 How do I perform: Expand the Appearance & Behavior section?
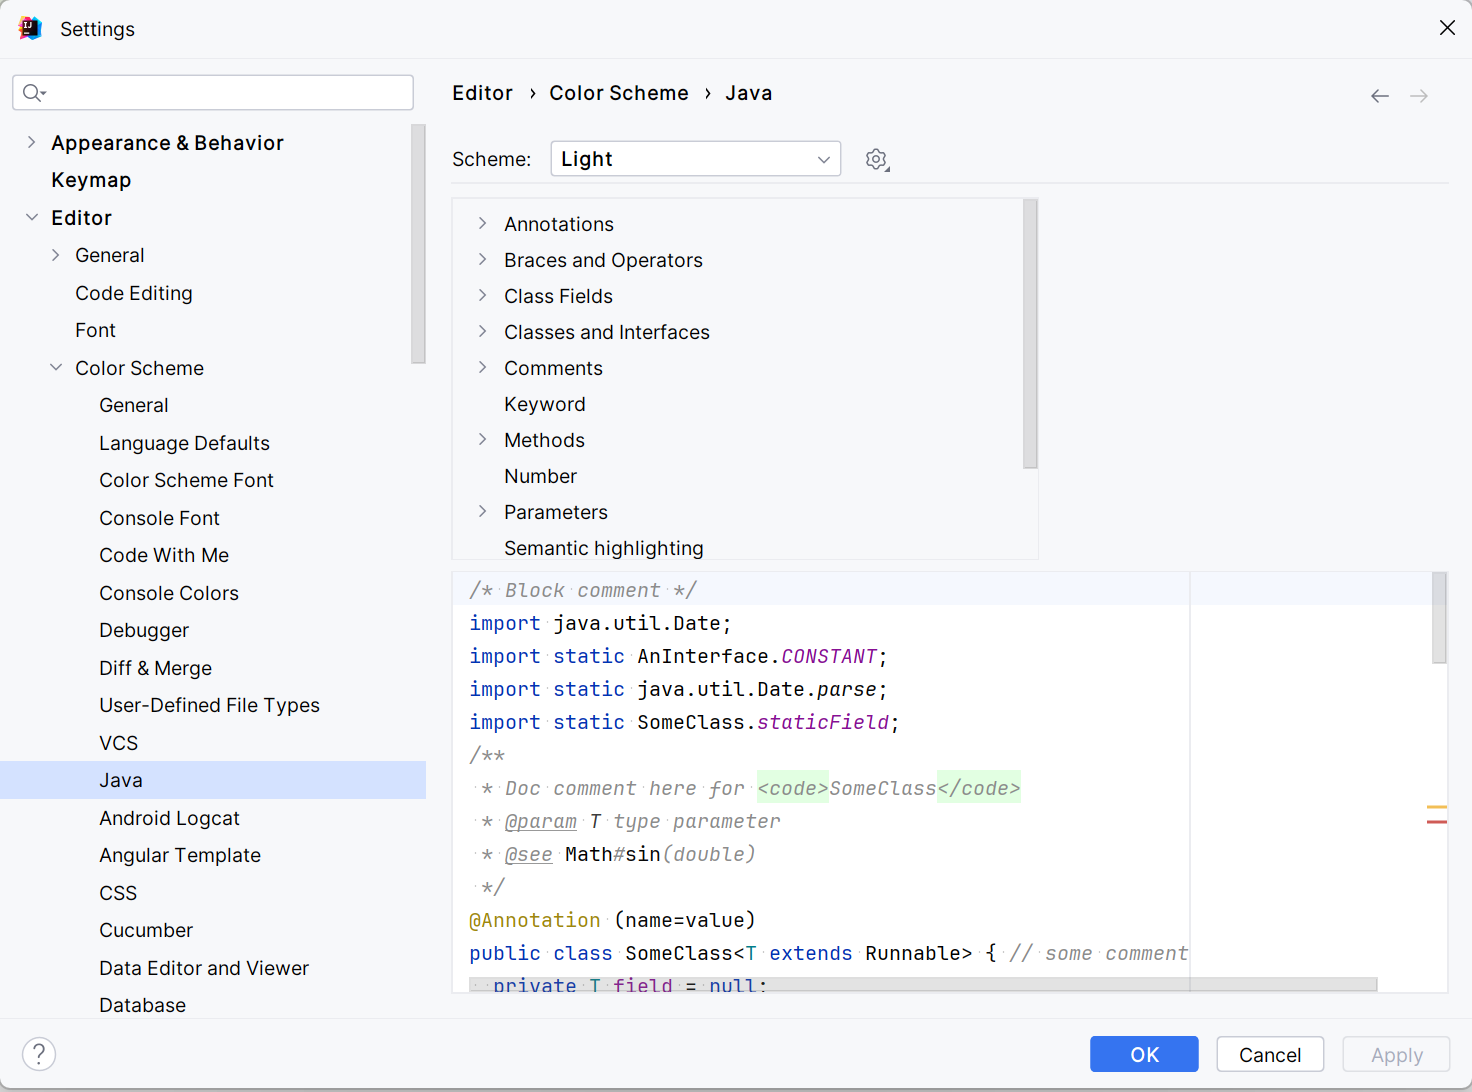pyautogui.click(x=32, y=143)
